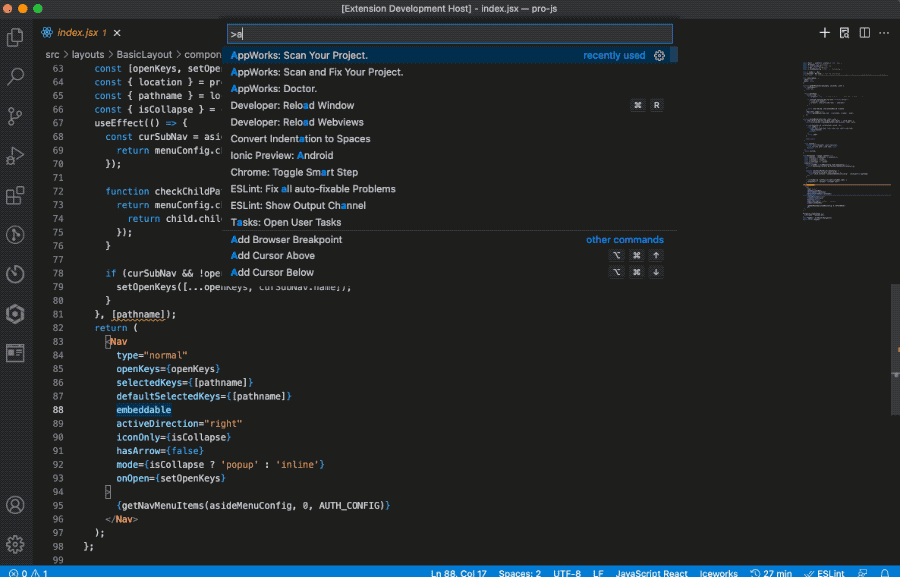This screenshot has width=900, height=577.
Task: Open the Run and Debug view
Action: pyautogui.click(x=15, y=155)
